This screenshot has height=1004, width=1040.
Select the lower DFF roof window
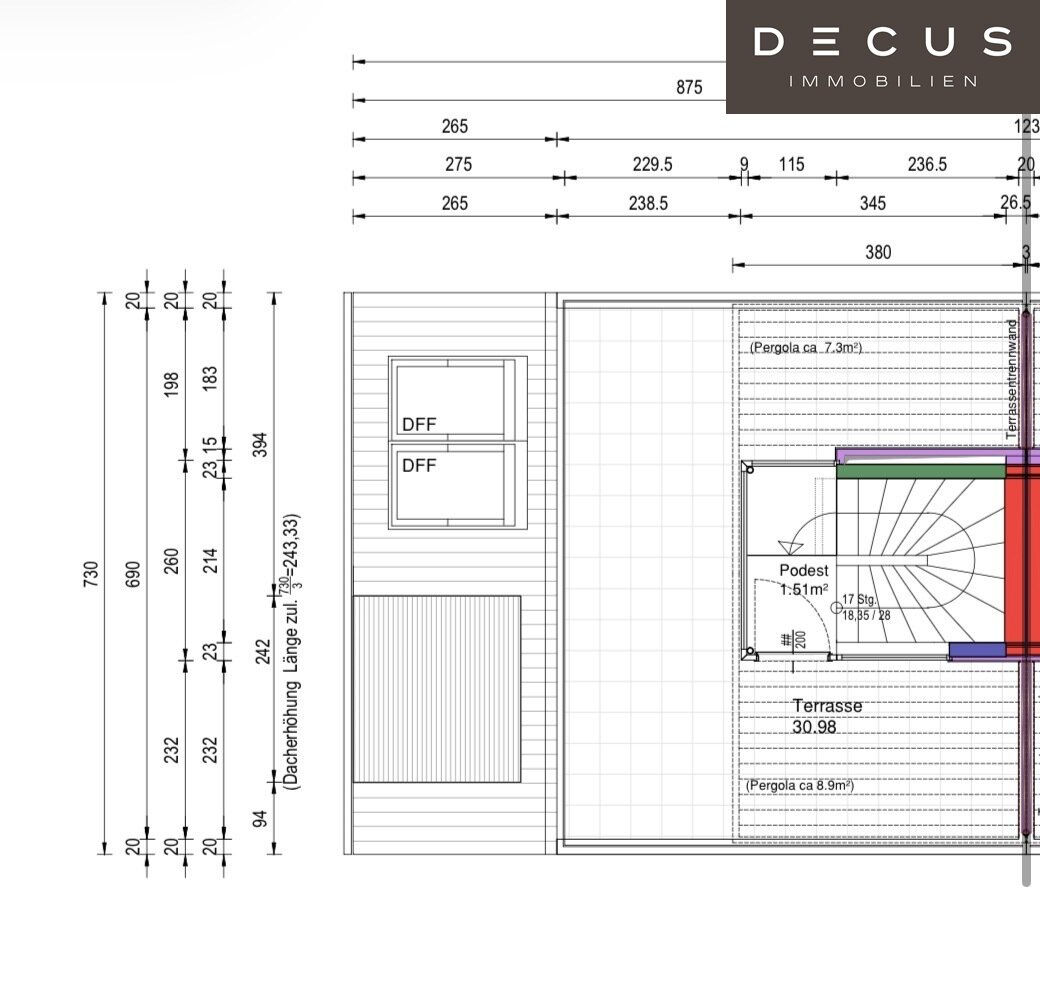(456, 485)
